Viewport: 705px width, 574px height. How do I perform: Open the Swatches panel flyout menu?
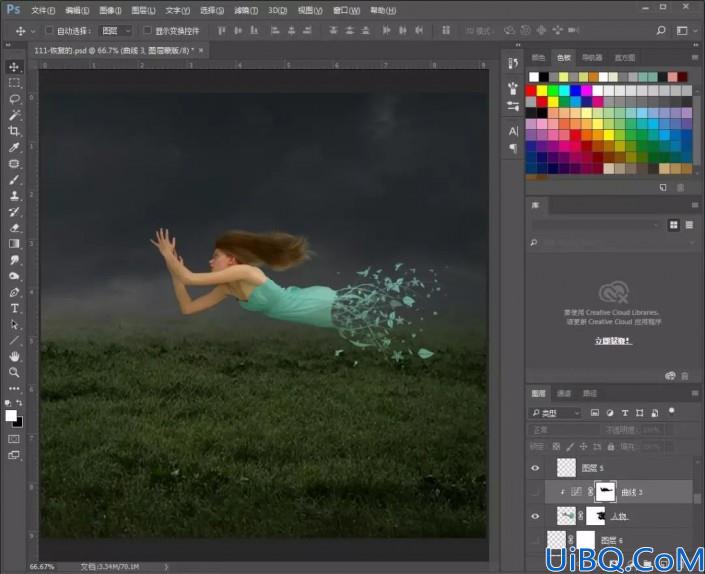coord(695,58)
